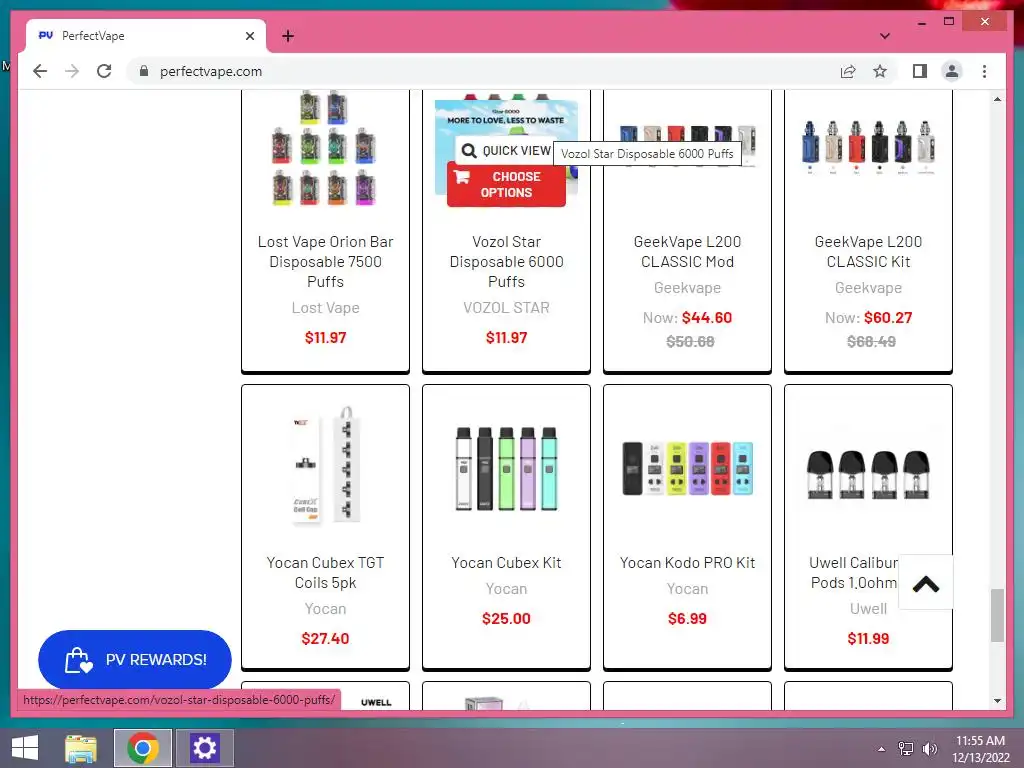
Task: Open Windows Start menu
Action: point(25,748)
